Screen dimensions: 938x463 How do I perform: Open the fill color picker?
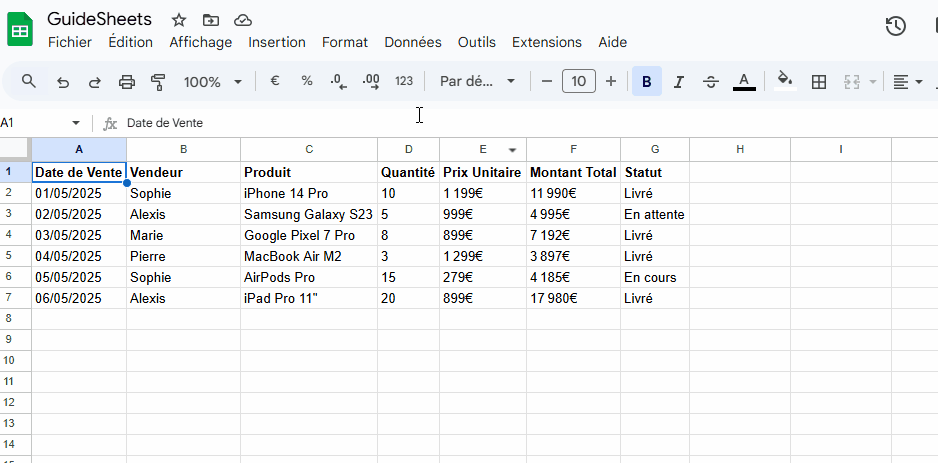coord(785,81)
